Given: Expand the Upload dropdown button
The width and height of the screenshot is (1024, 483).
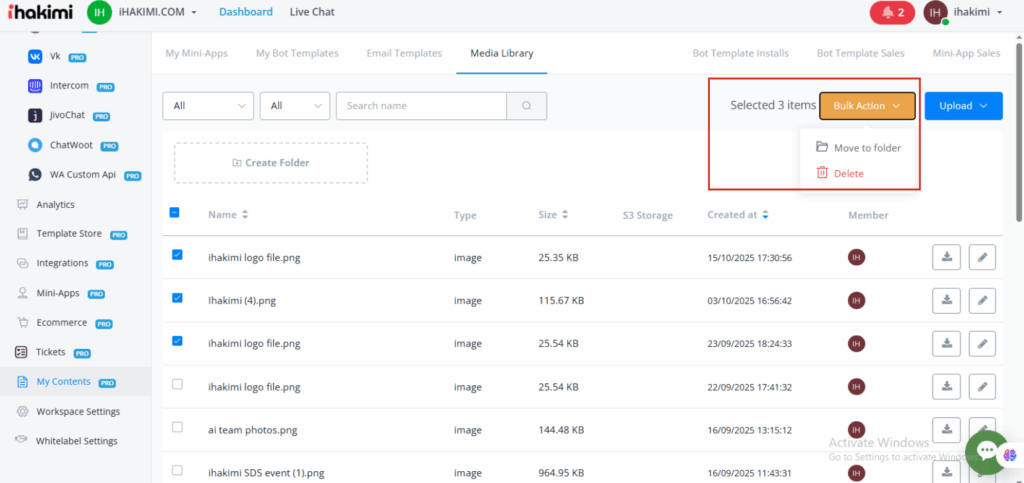Looking at the screenshot, I should tap(963, 106).
